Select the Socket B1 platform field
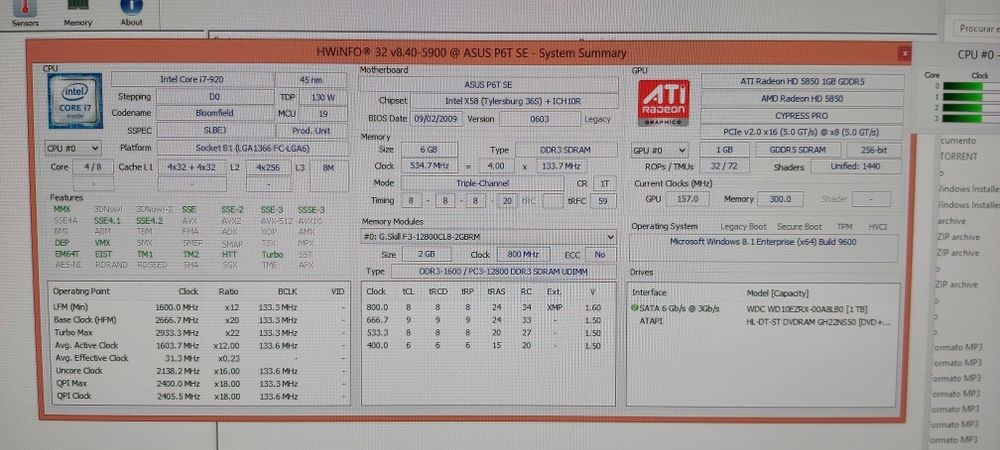Image resolution: width=1000 pixels, height=450 pixels. pos(253,148)
